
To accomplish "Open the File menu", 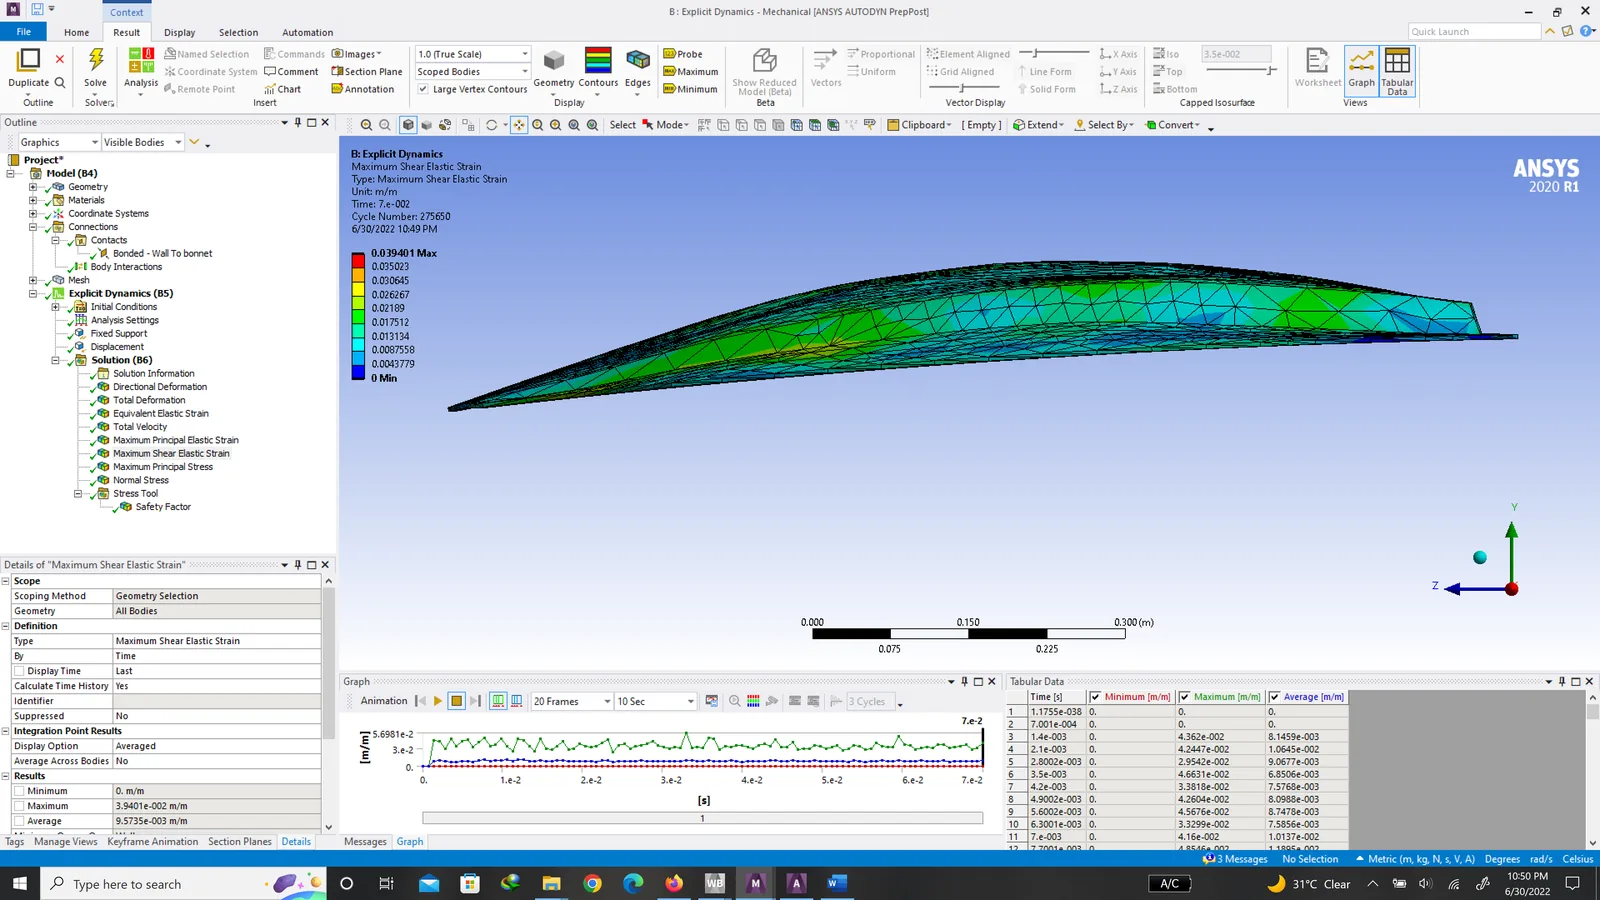I will tap(23, 32).
